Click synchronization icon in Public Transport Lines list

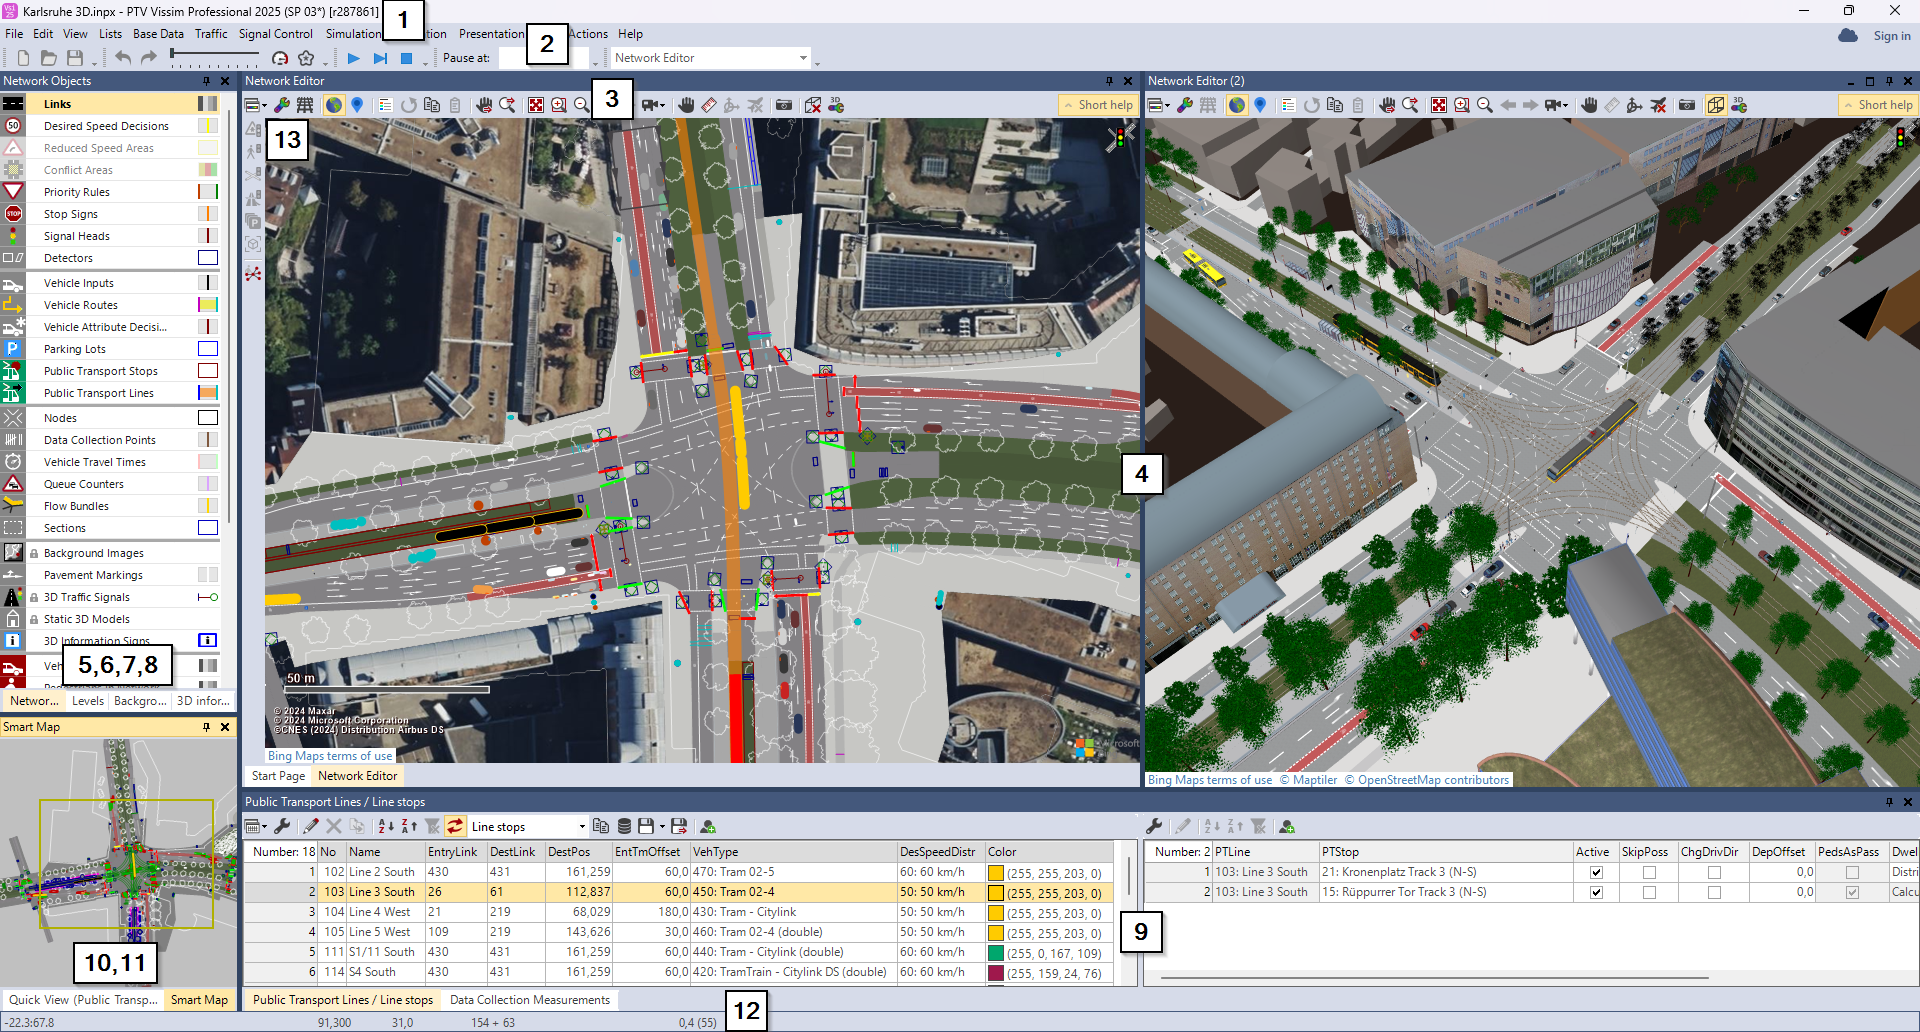(455, 826)
